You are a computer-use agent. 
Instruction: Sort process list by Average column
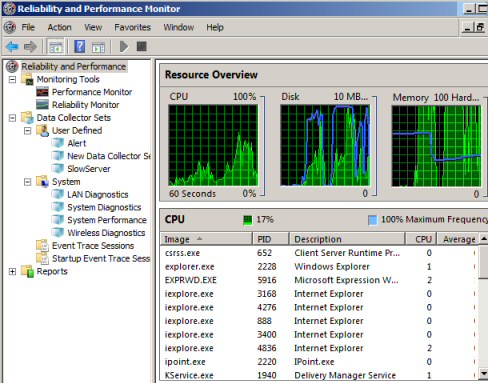tap(458, 239)
